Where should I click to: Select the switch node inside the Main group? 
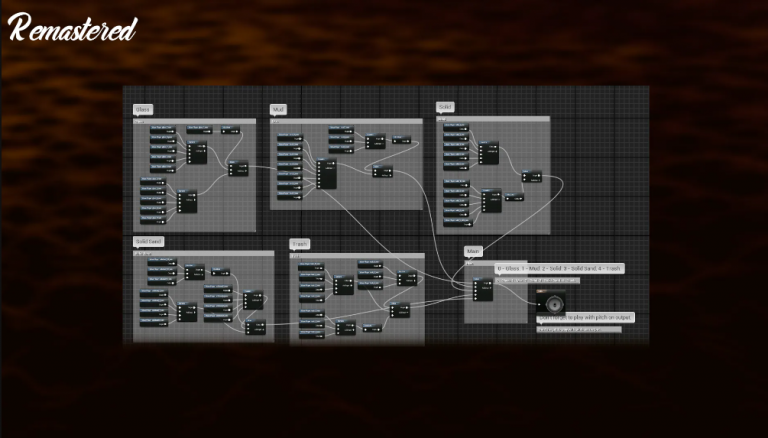click(x=483, y=289)
